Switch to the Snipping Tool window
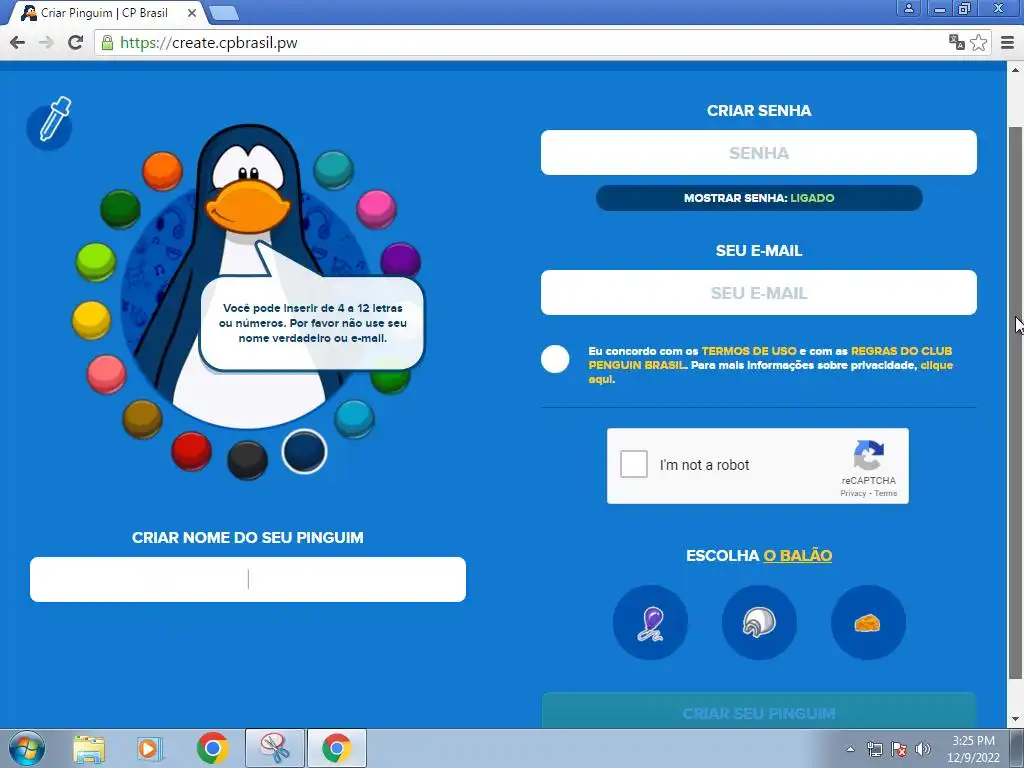 click(275, 748)
